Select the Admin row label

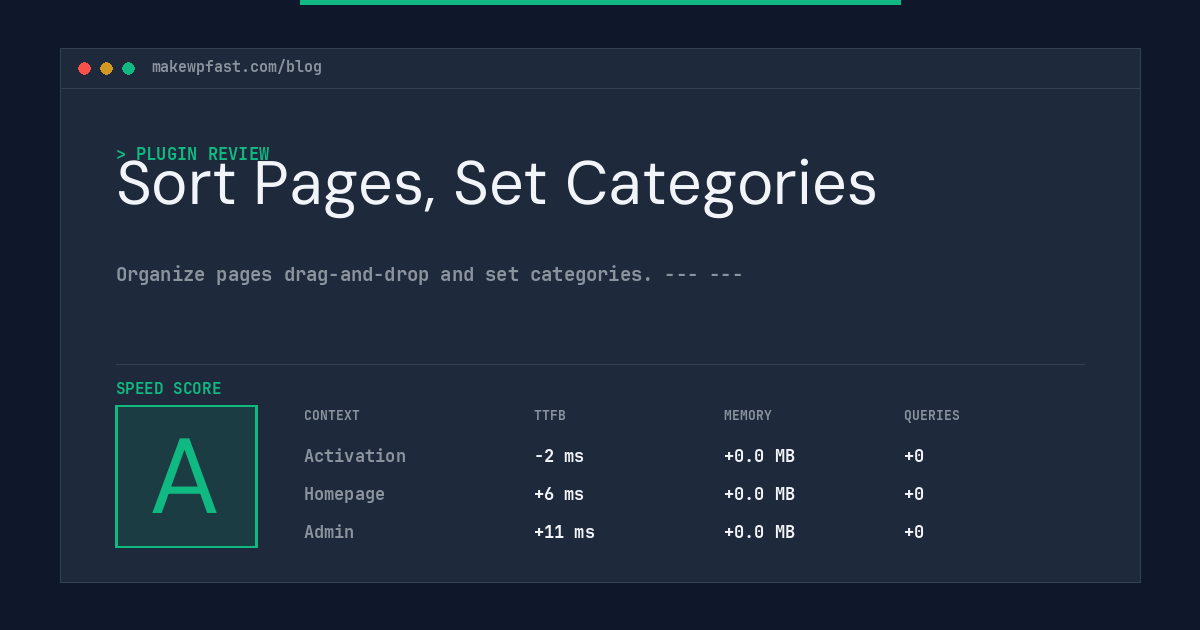(x=329, y=532)
